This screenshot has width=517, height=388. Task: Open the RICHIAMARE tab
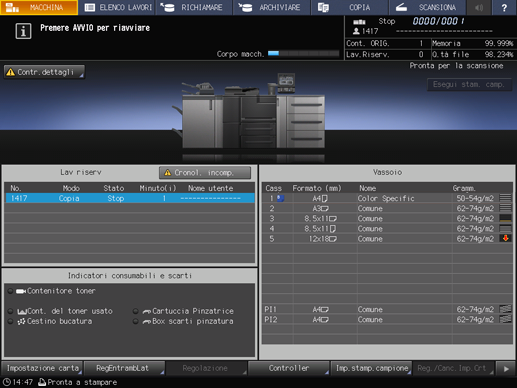(194, 7)
